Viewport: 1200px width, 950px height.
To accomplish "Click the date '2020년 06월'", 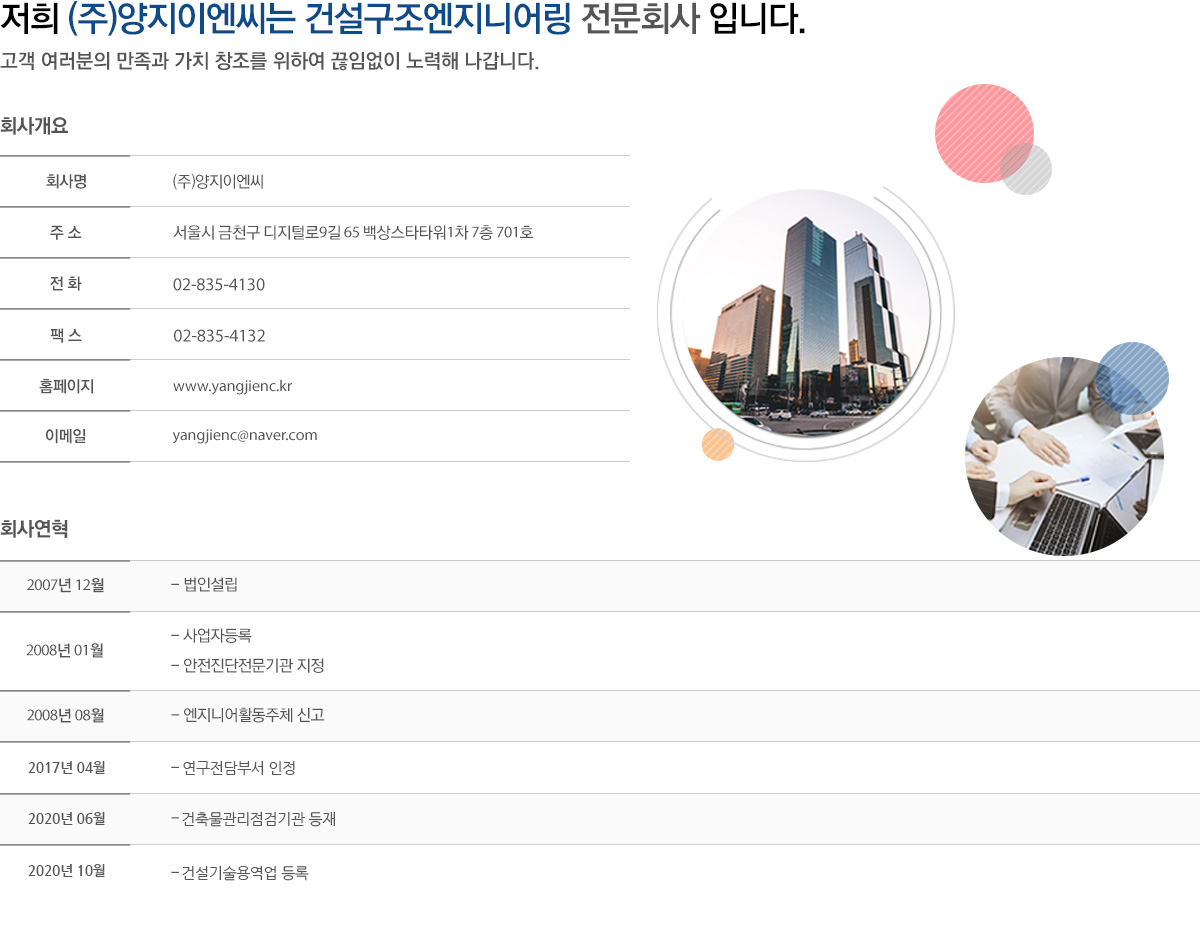I will pos(66,819).
